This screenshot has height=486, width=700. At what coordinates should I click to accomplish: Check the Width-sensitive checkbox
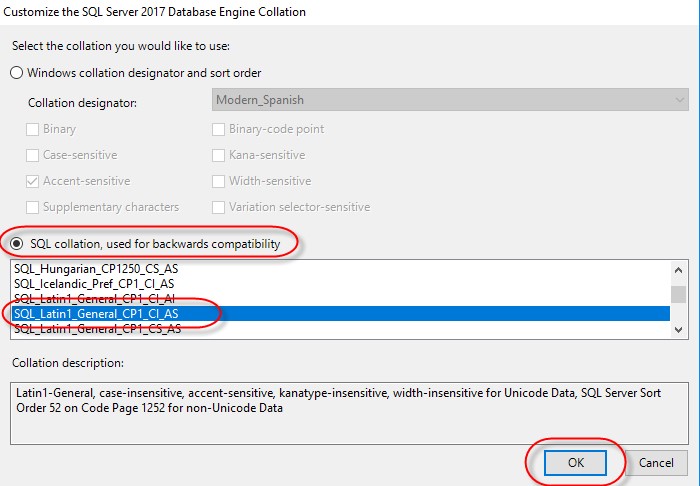tap(219, 181)
